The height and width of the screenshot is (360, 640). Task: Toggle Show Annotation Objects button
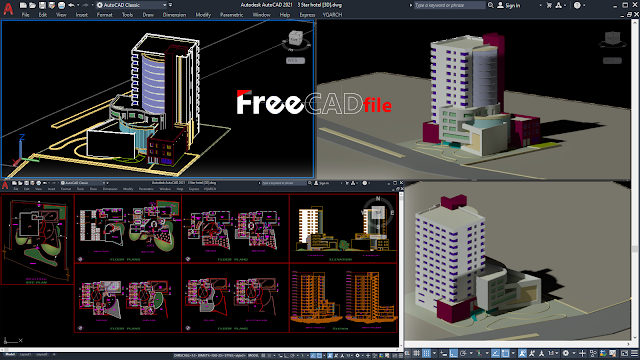tap(523, 353)
